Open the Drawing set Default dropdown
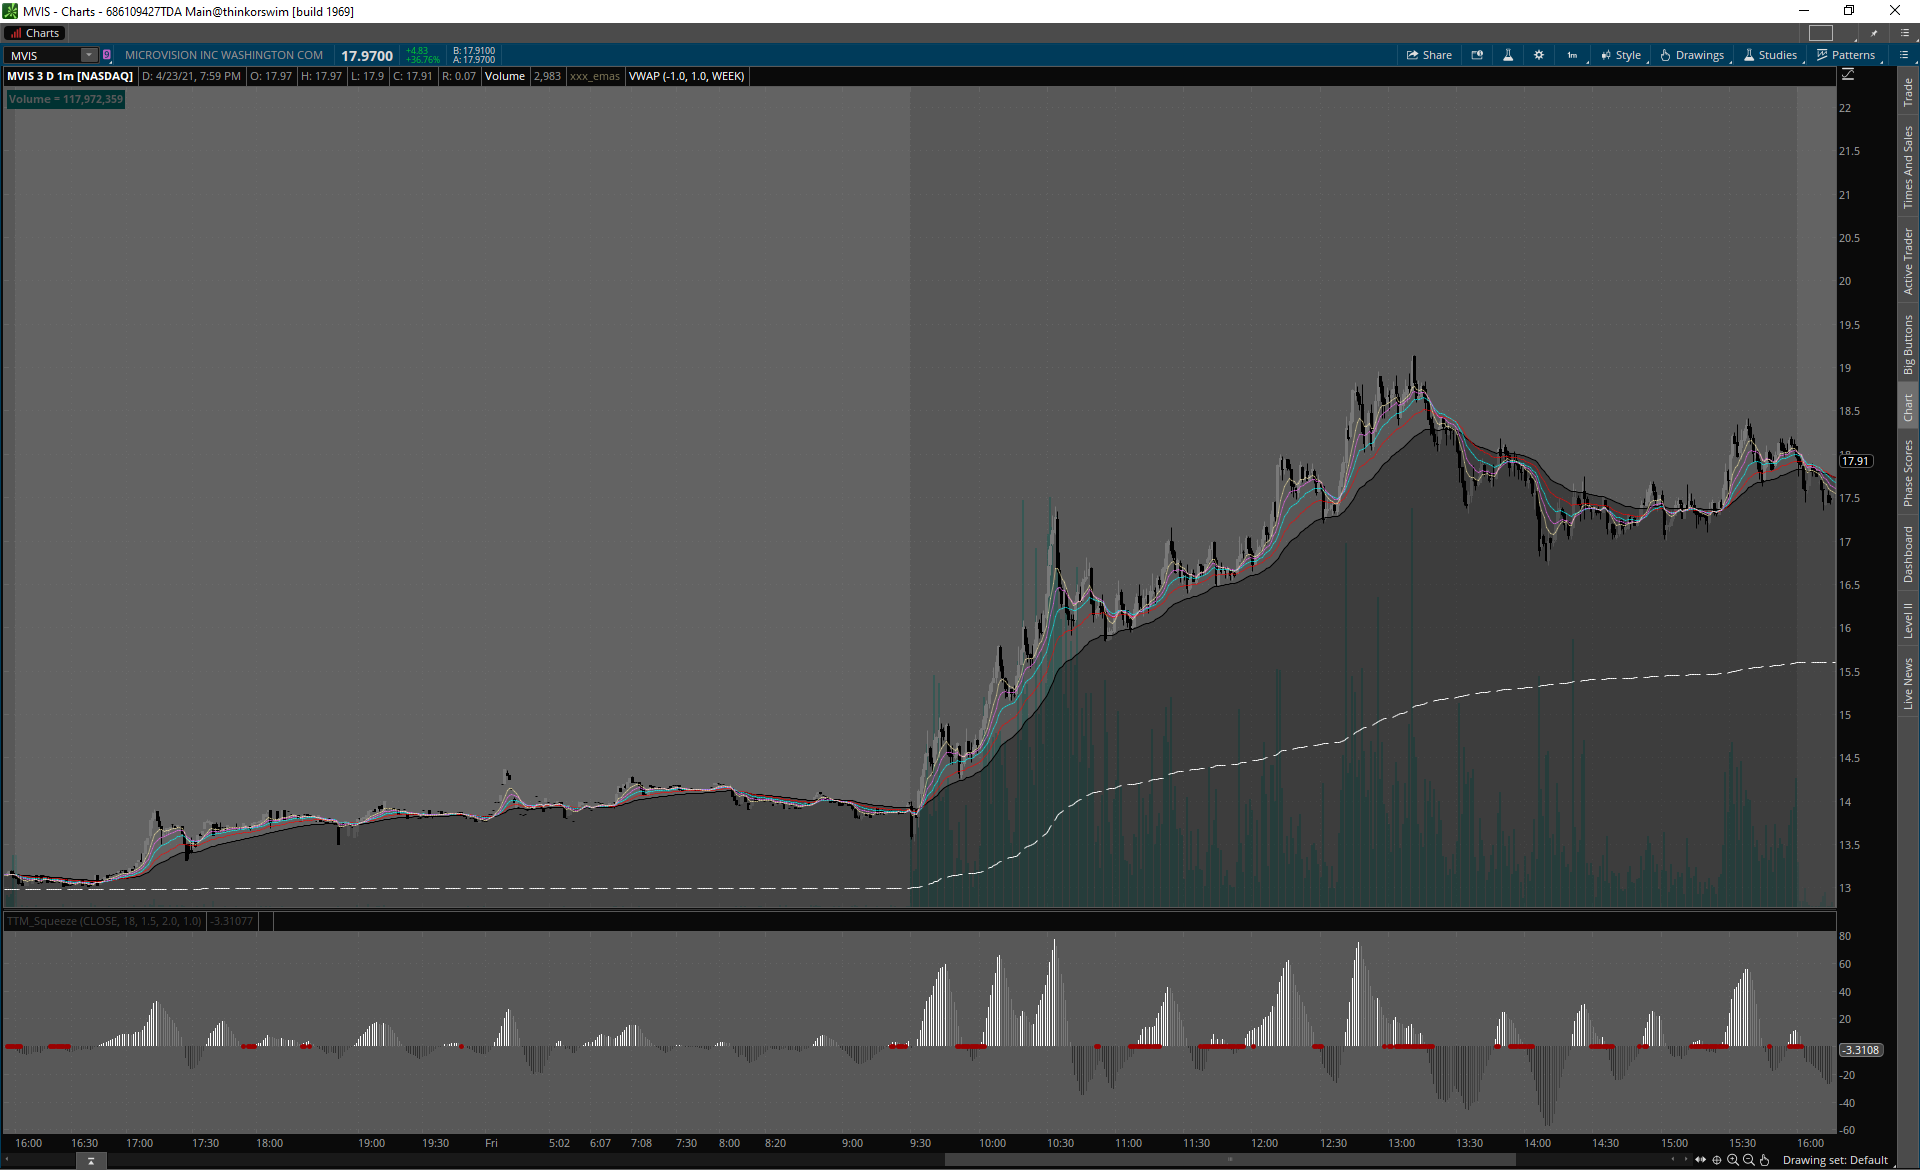 click(x=1835, y=1160)
